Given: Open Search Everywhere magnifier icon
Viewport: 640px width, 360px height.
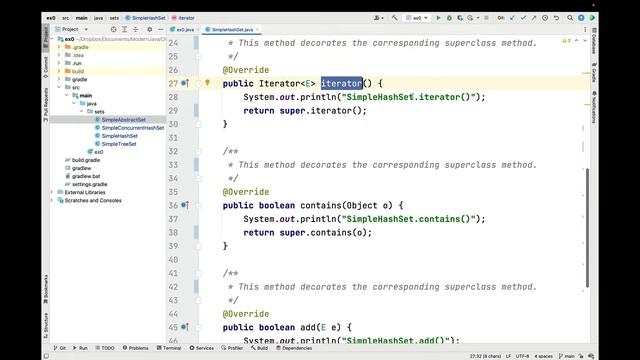Looking at the screenshot, I should [x=570, y=18].
